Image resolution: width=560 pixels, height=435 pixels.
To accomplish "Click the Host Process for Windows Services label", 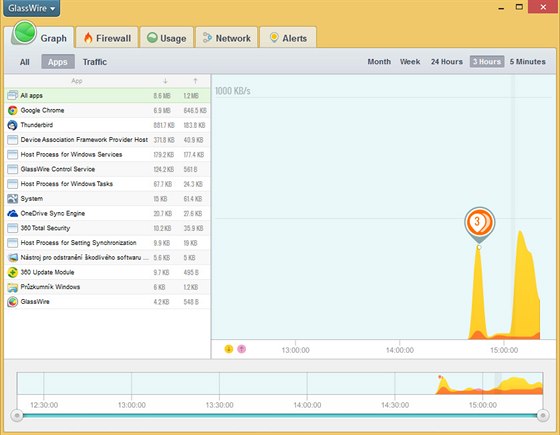I will (x=71, y=154).
